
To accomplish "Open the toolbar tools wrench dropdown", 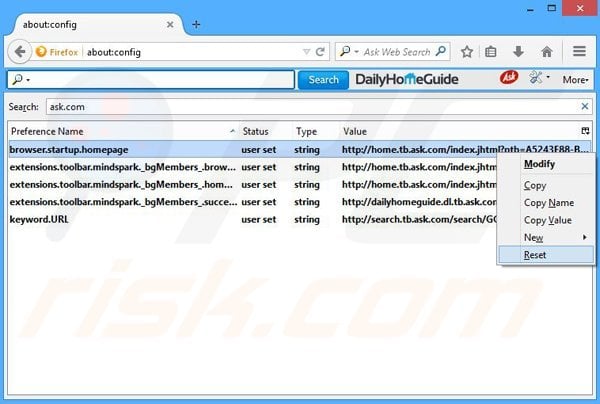I will (x=539, y=78).
